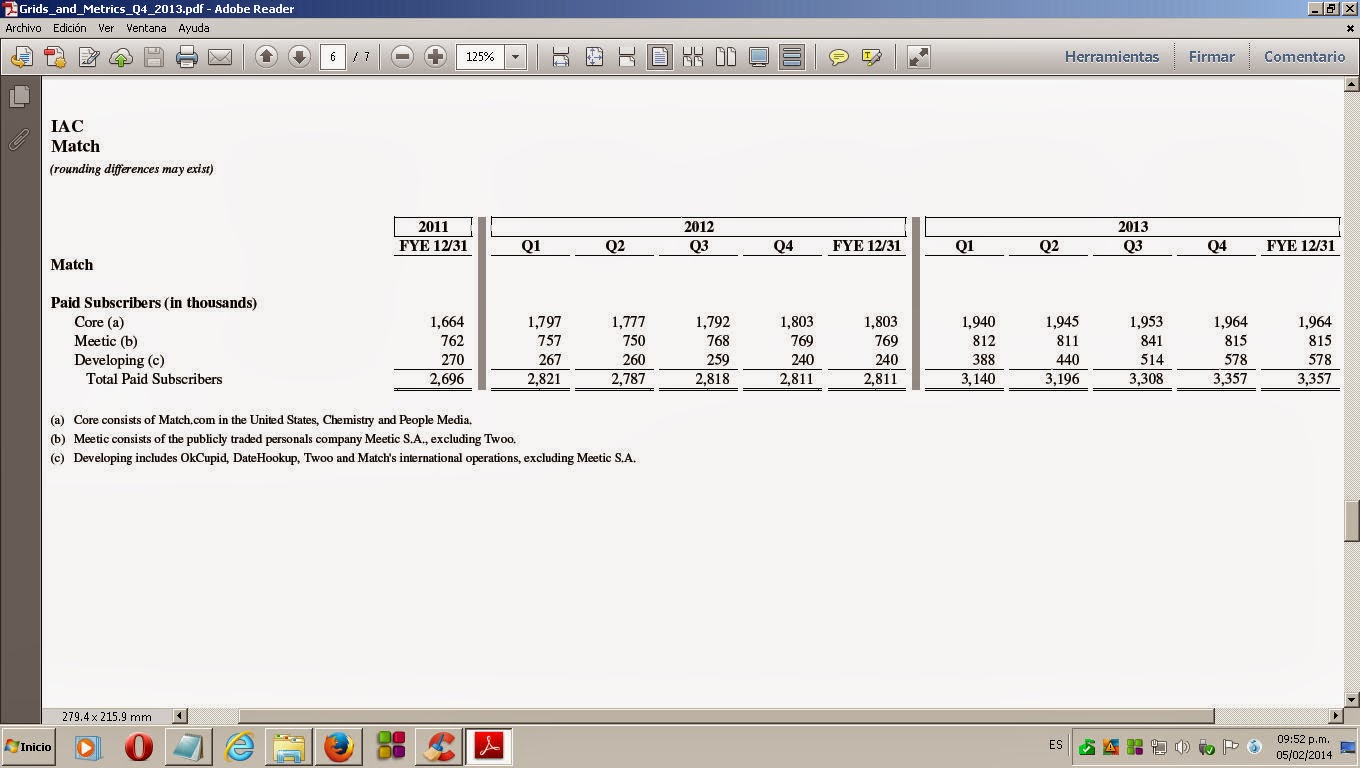The image size is (1360, 768).
Task: Click the value 841 in Meetic row
Action: click(x=1151, y=341)
